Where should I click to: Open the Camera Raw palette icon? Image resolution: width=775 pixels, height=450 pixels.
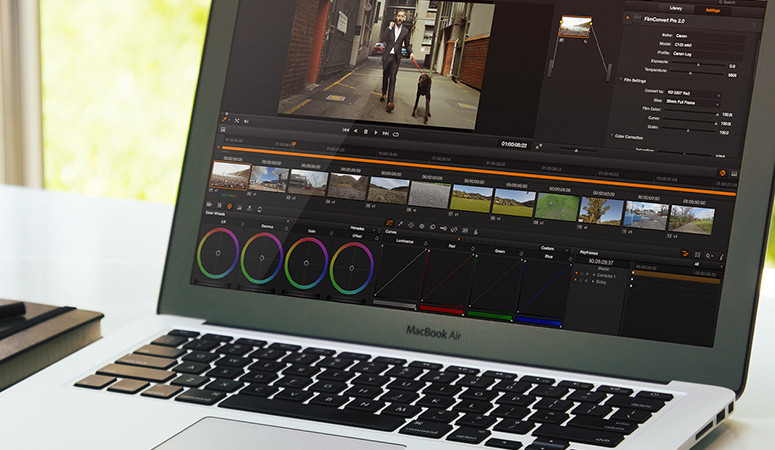pos(209,204)
